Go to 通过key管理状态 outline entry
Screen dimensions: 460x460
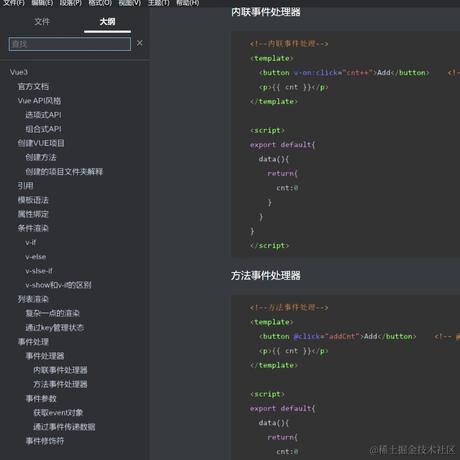tap(55, 328)
